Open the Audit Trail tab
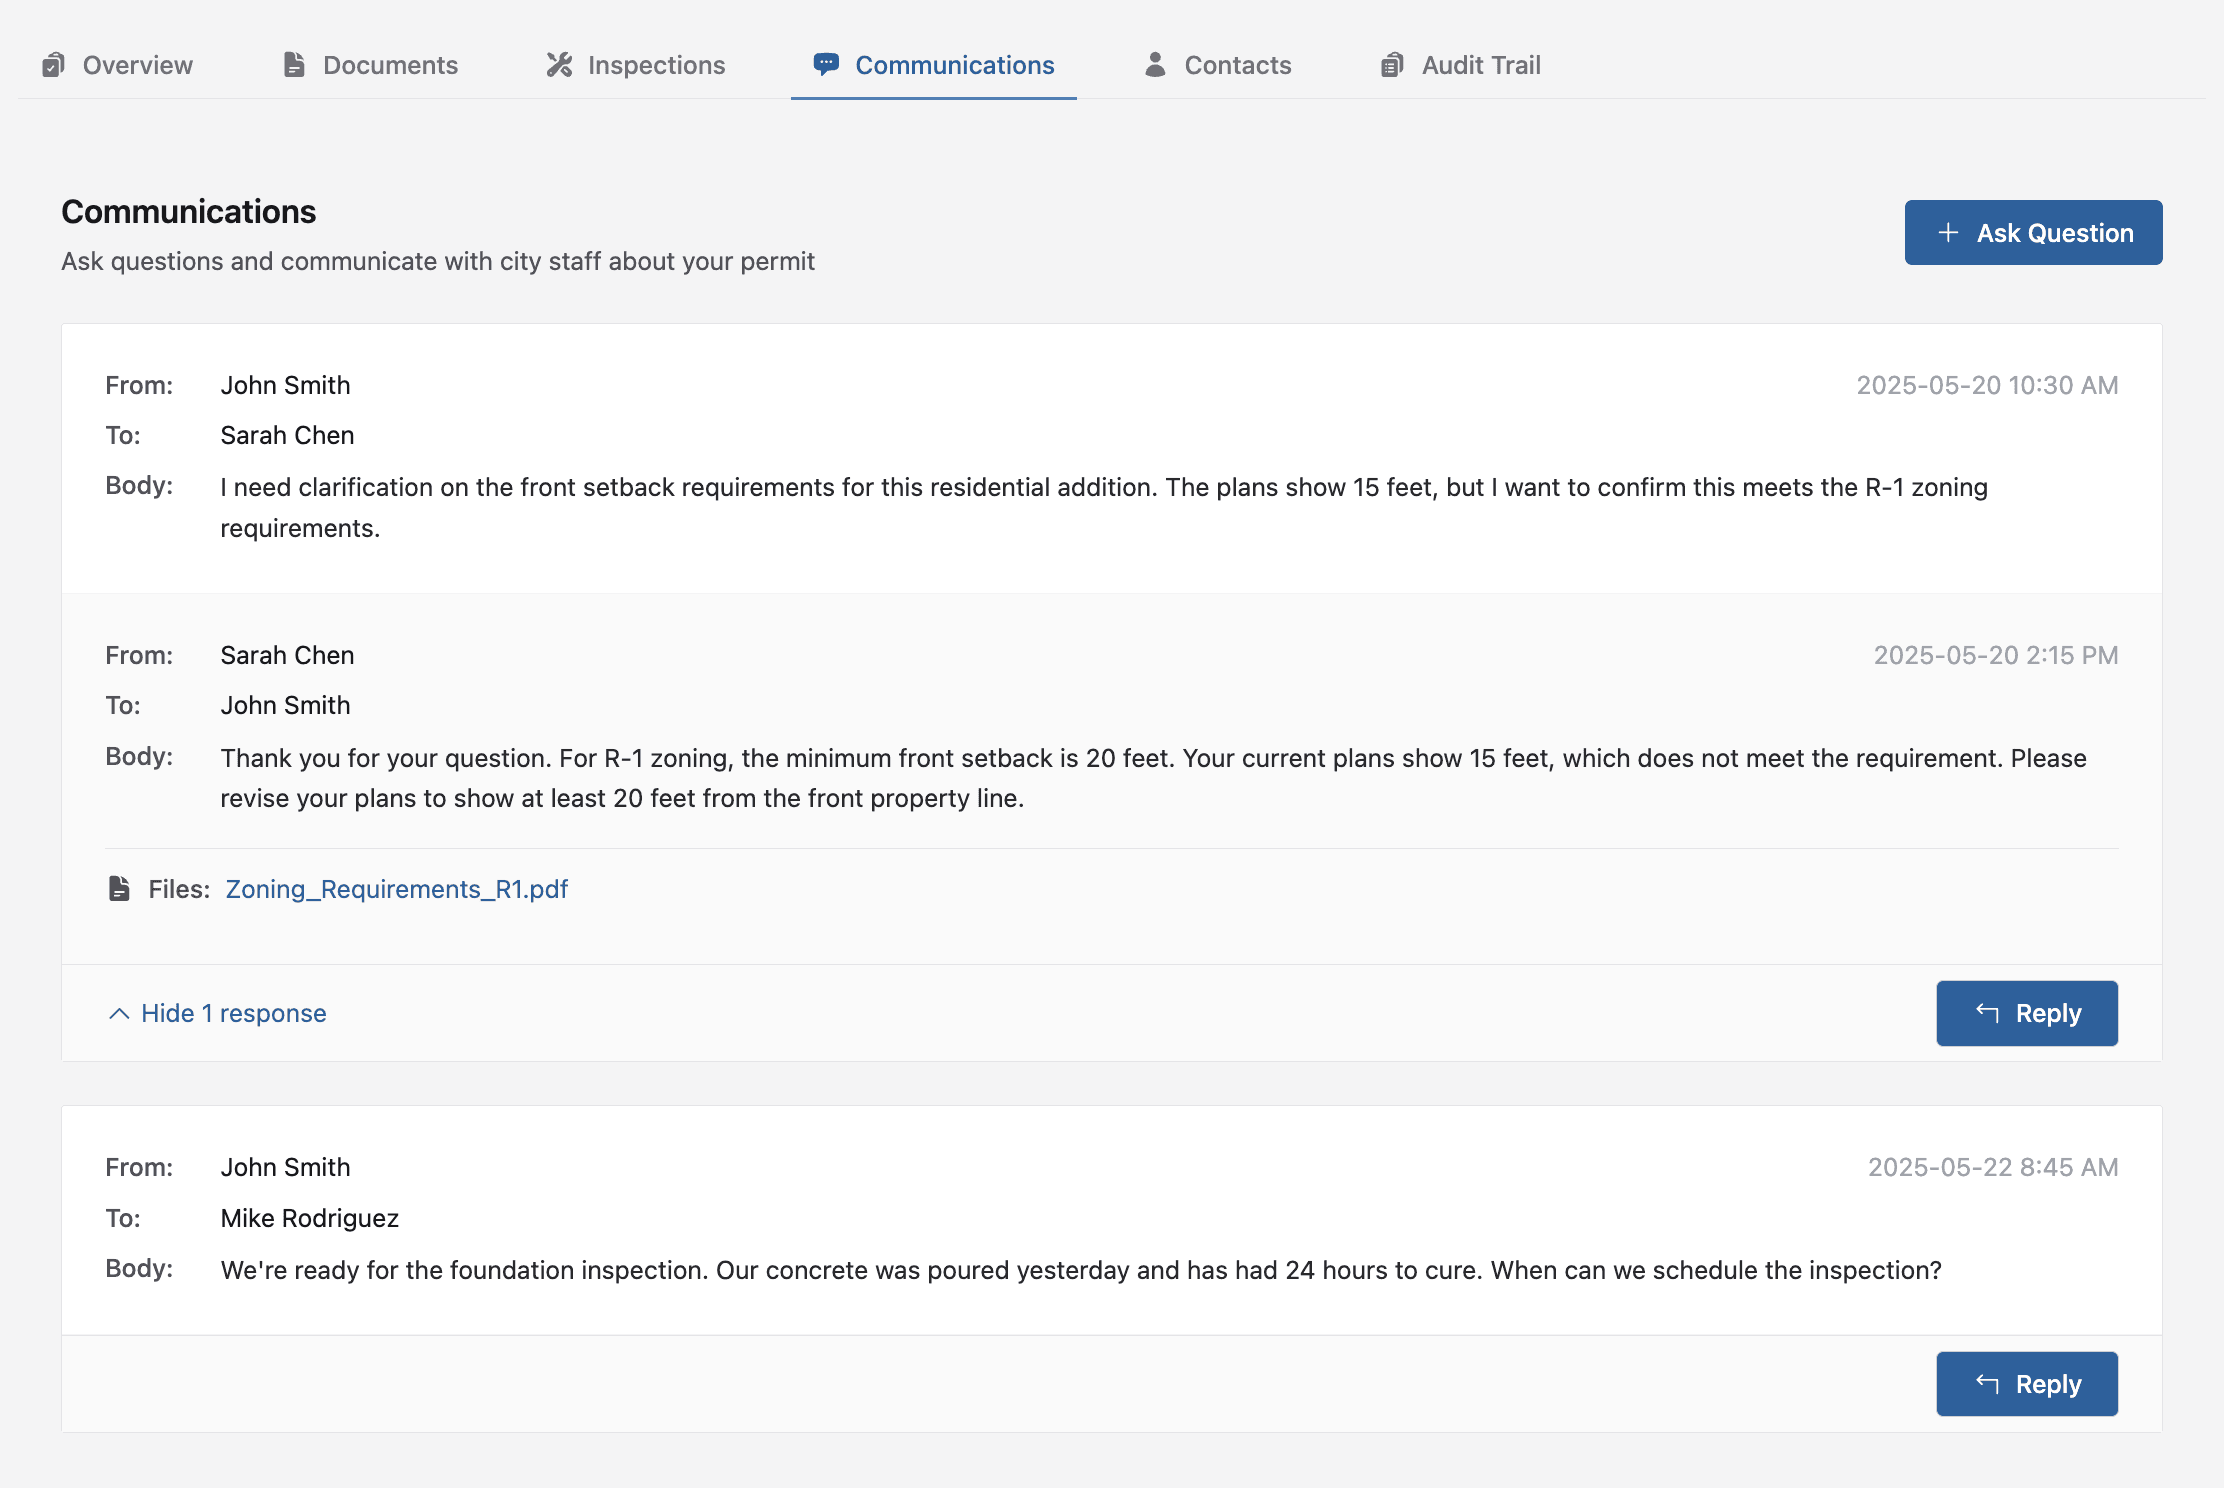 pos(1480,65)
